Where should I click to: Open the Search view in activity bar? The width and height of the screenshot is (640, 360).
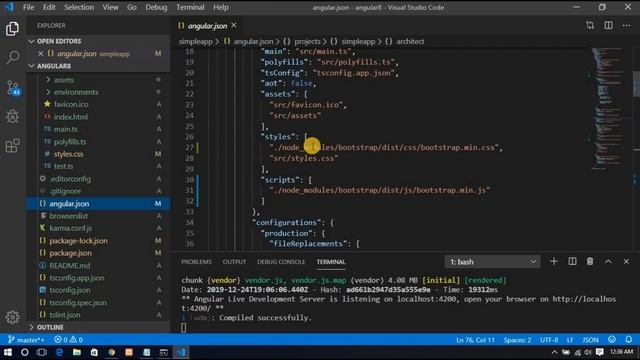point(12,58)
